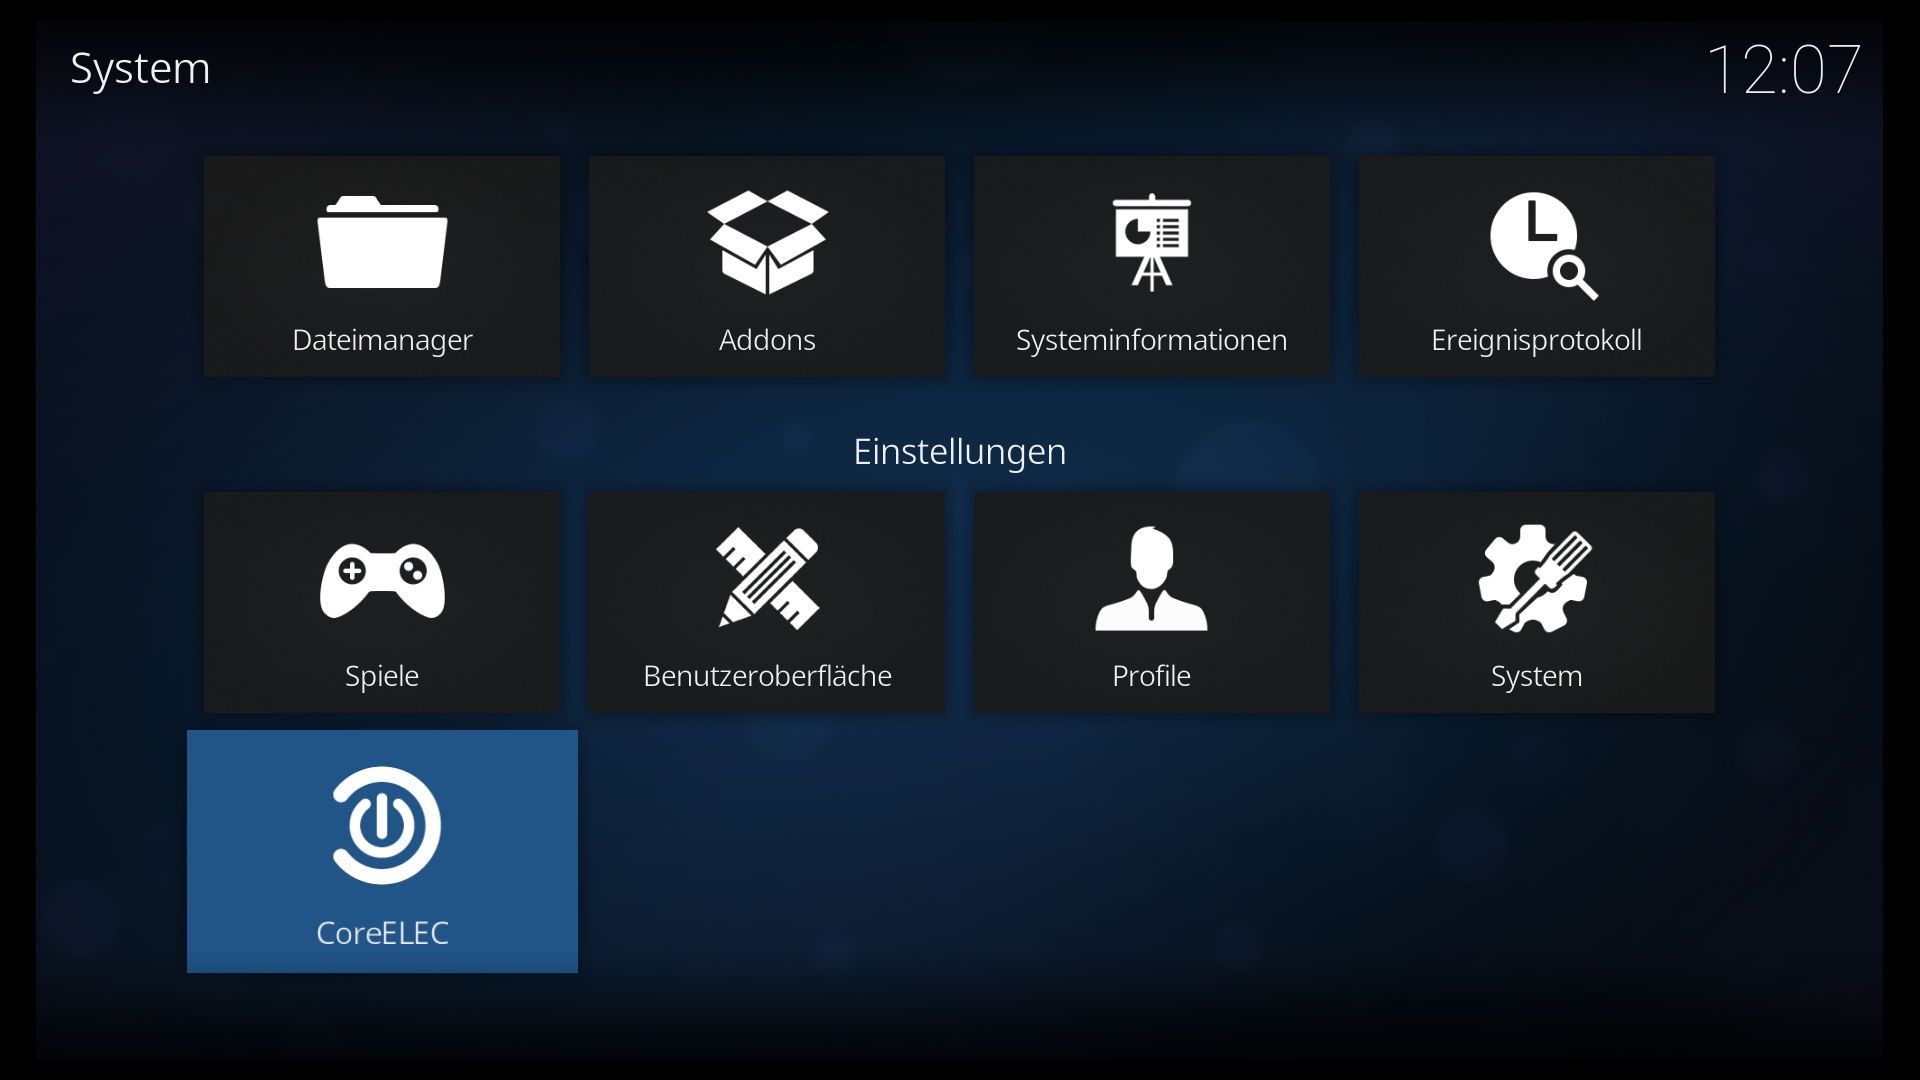Open the Addons box icon
Viewport: 1920px width, 1080px height.
[x=767, y=242]
